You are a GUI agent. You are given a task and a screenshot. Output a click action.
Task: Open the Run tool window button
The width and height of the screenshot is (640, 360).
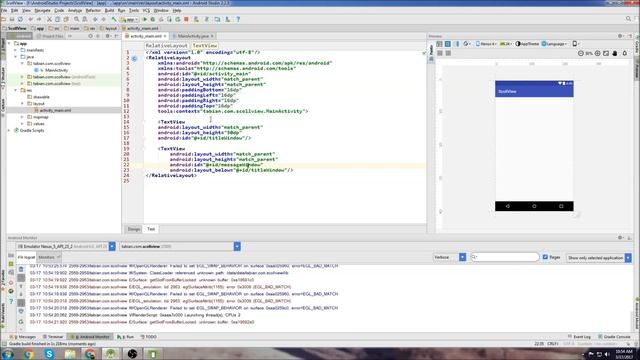[126, 337]
